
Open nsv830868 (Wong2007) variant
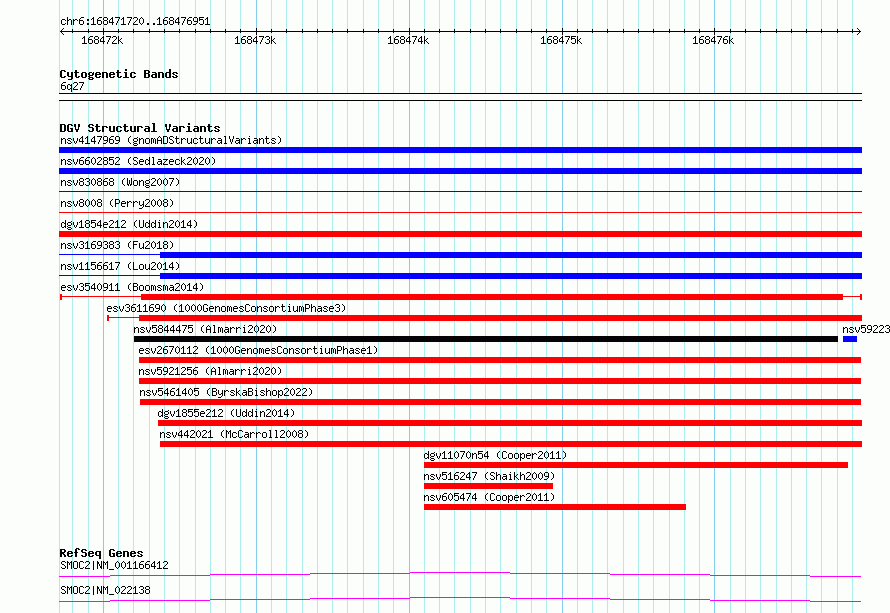coord(120,182)
